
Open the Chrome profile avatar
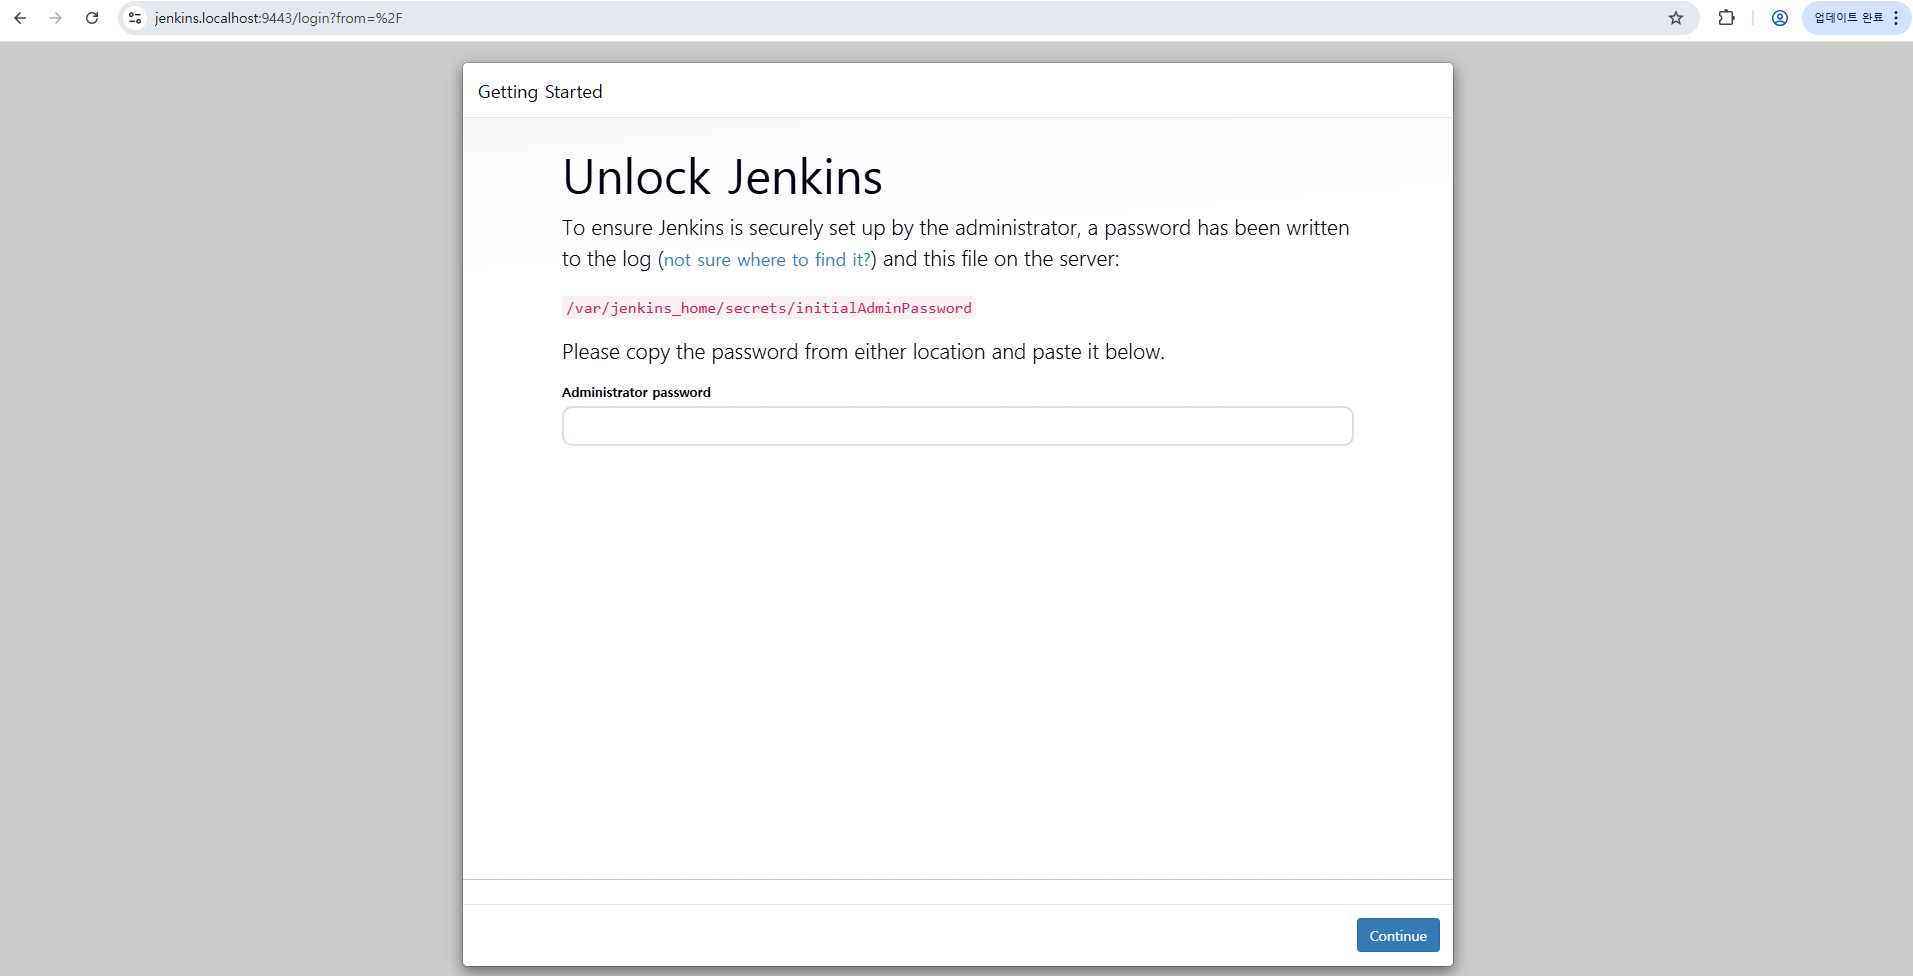tap(1780, 18)
